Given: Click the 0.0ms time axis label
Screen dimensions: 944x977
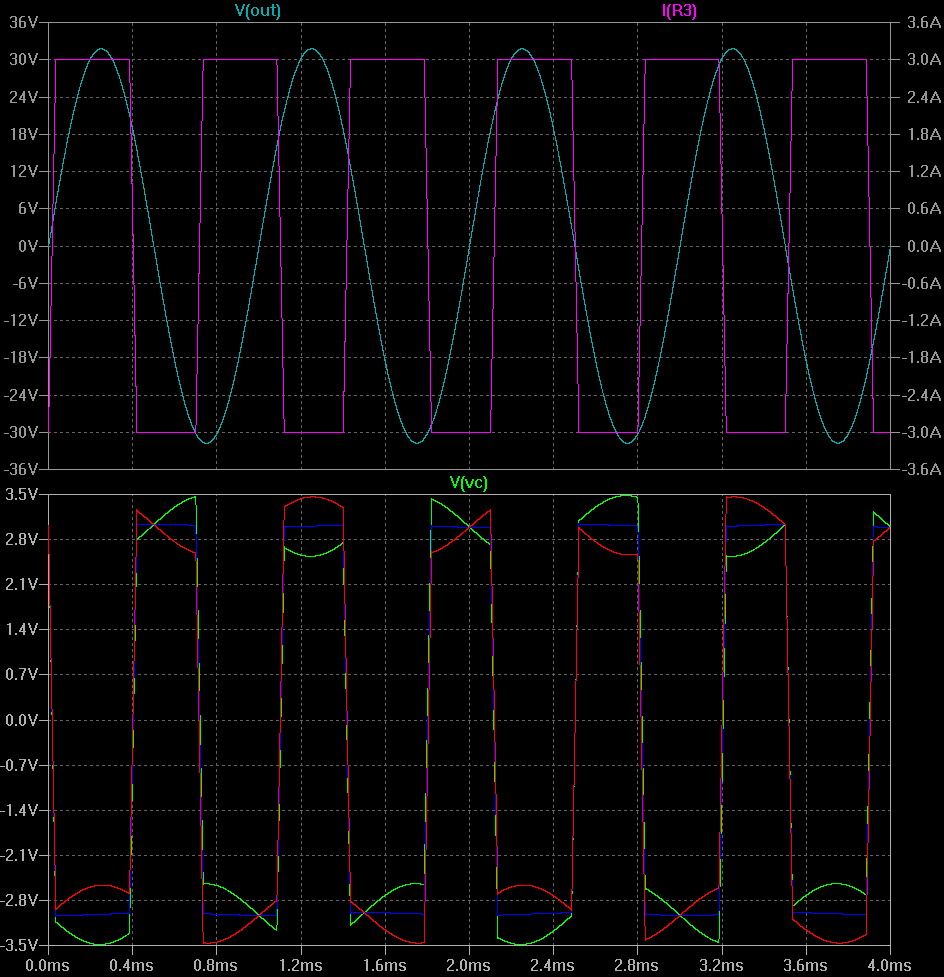Looking at the screenshot, I should pyautogui.click(x=47, y=966).
